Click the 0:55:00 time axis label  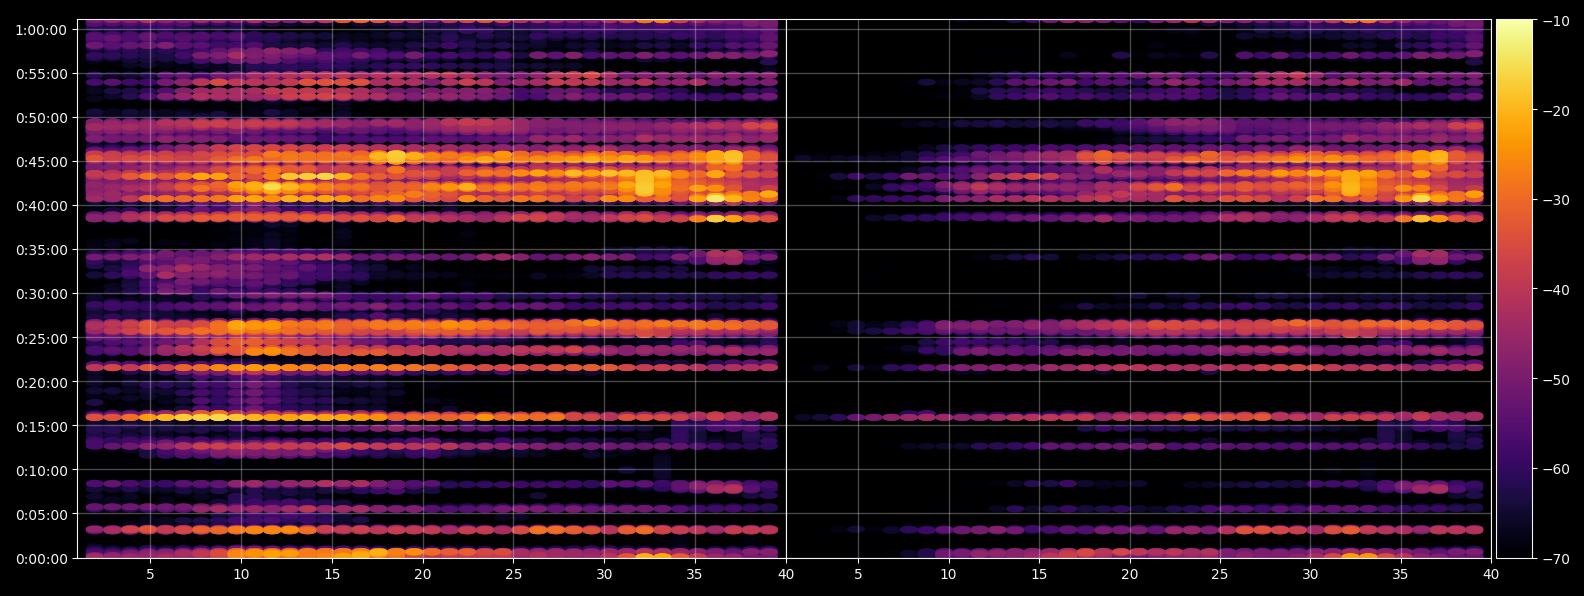tap(41, 74)
